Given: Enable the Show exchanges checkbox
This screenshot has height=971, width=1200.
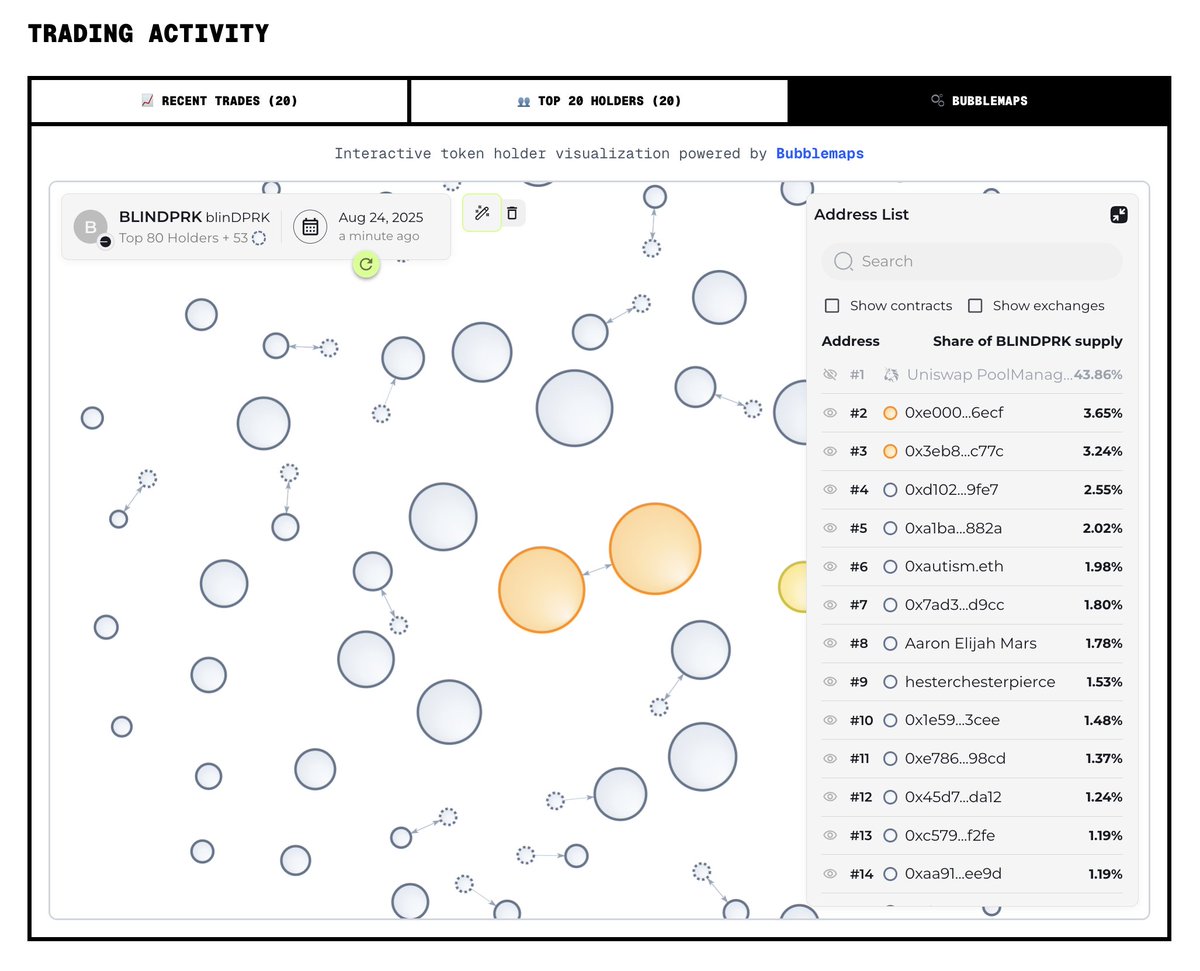Looking at the screenshot, I should (x=975, y=305).
